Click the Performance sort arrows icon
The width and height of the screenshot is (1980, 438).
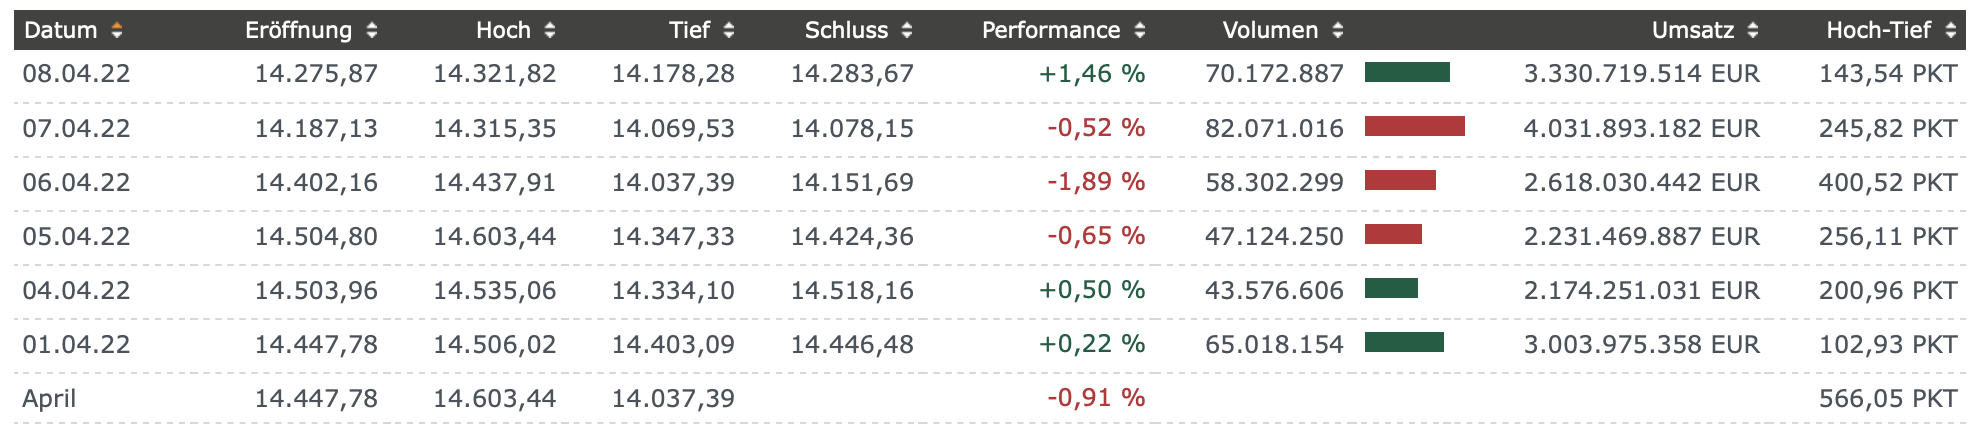(x=1140, y=31)
